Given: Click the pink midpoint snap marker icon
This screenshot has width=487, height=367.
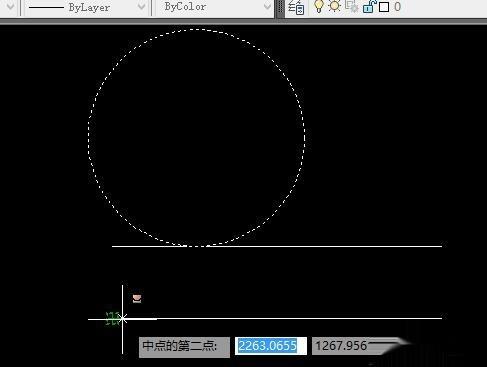Looking at the screenshot, I should tap(137, 298).
